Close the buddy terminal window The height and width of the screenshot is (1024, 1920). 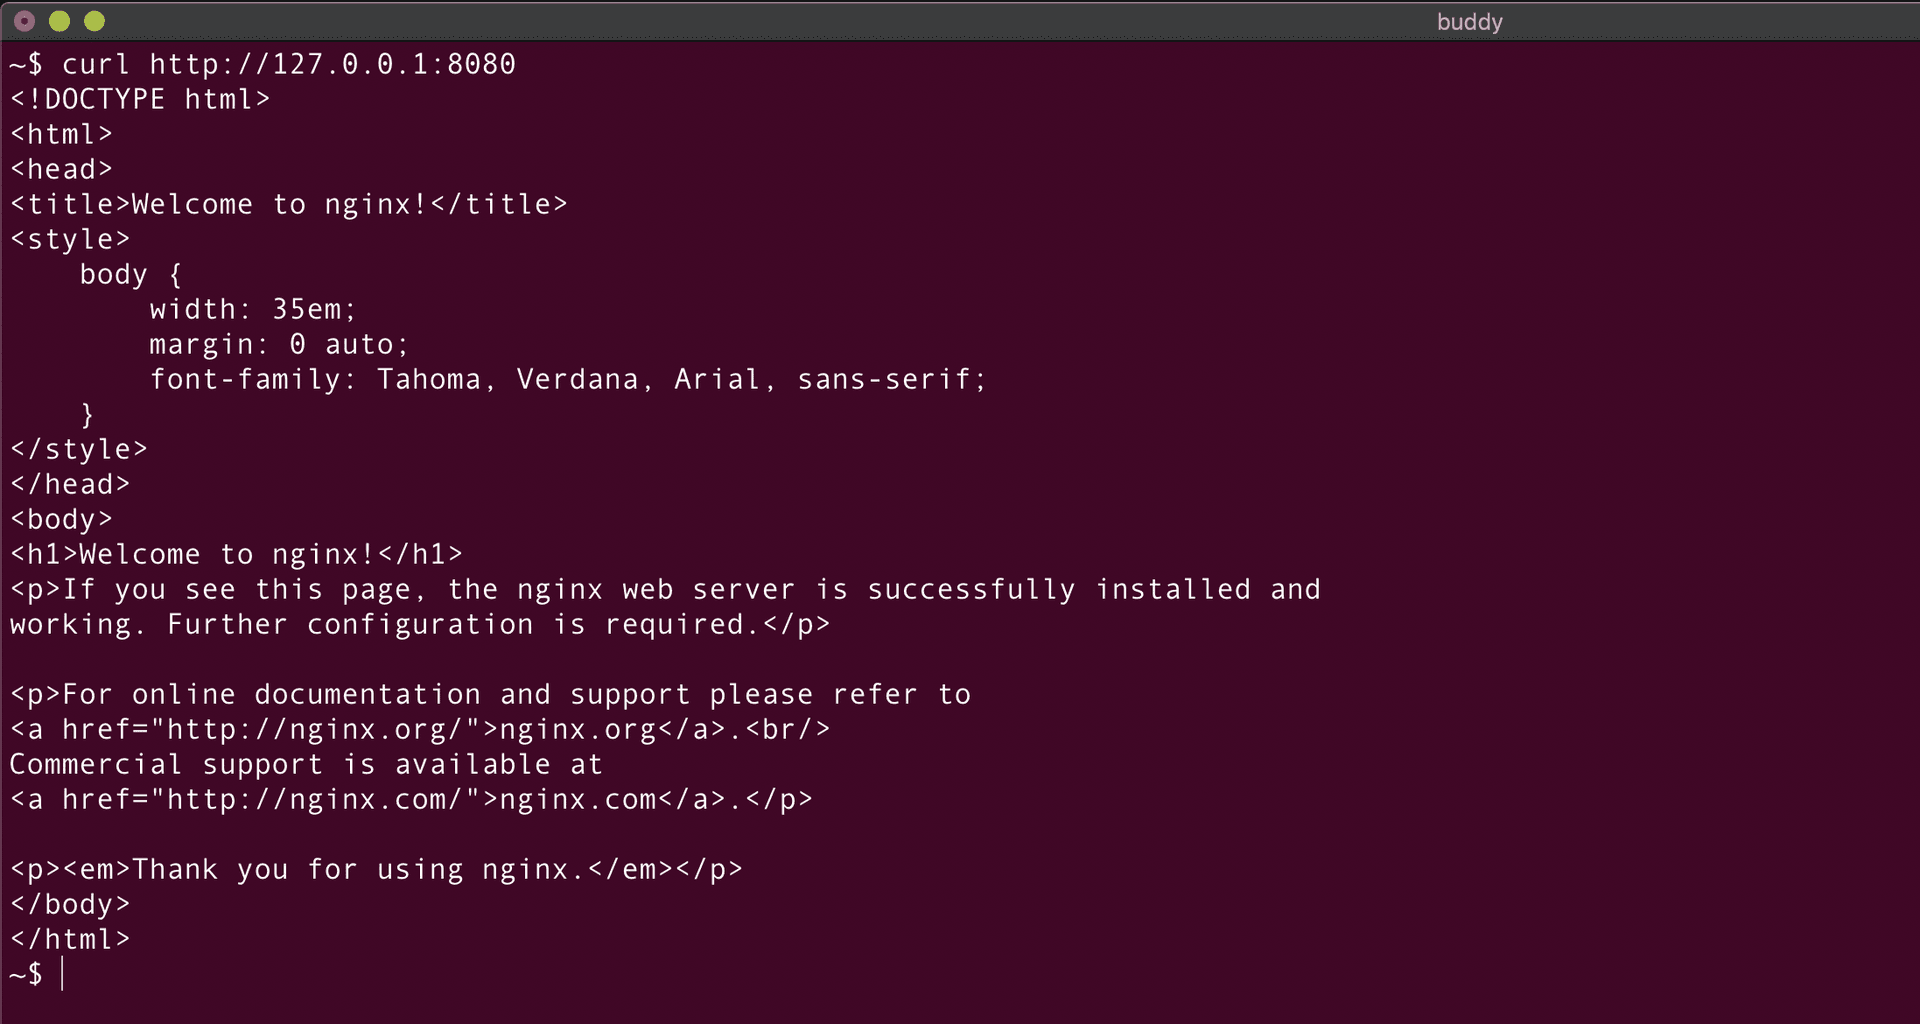click(x=25, y=21)
